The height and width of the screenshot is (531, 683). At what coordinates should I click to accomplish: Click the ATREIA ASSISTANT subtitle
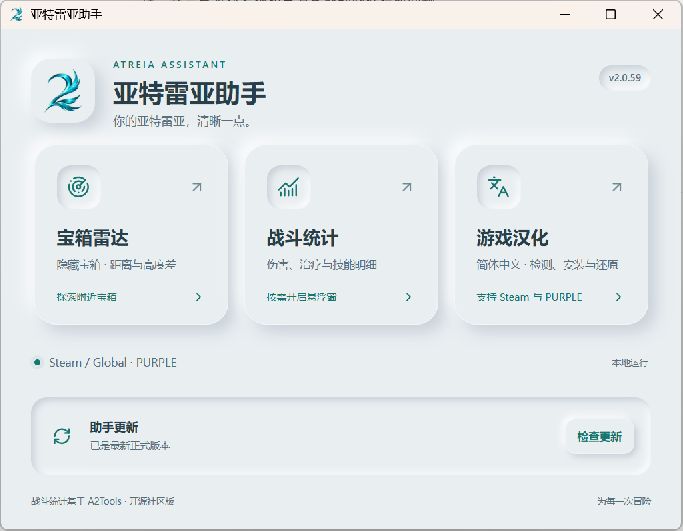tap(169, 64)
